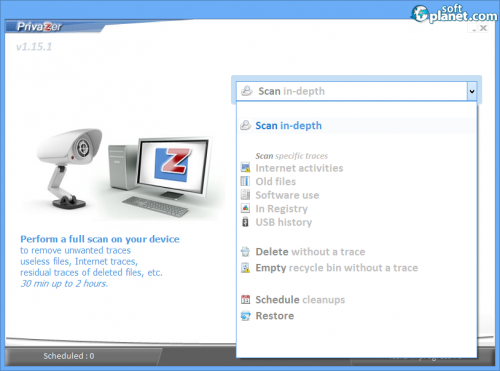Viewport: 500px width, 371px height.
Task: Select 'Software use' entry
Action: [x=287, y=195]
